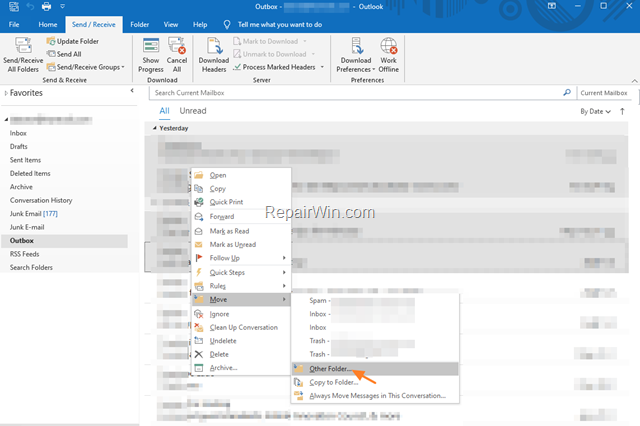Choose Forward in context menu

(241, 217)
